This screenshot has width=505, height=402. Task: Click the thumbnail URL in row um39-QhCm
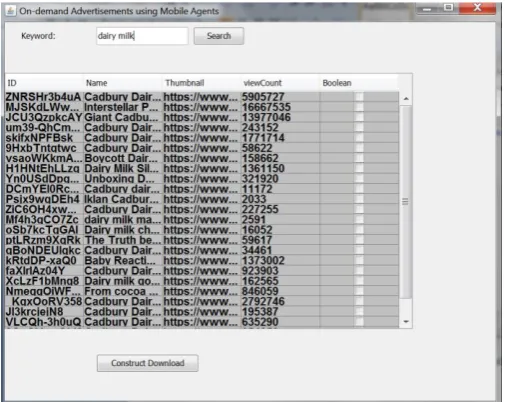(201, 128)
